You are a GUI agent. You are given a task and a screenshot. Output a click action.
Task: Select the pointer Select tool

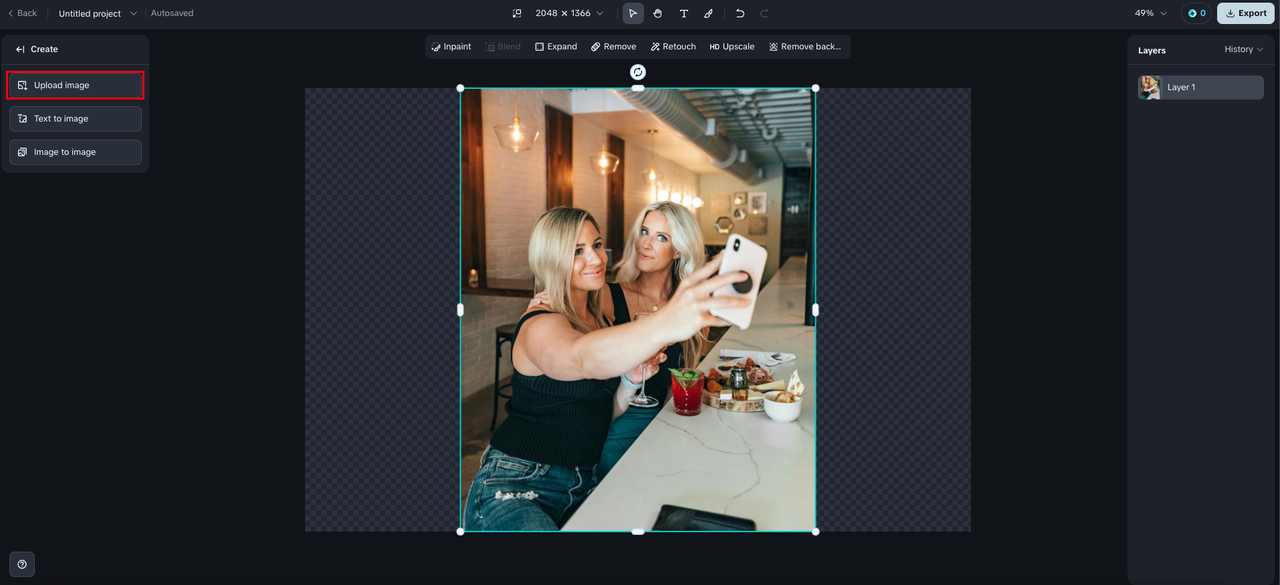point(633,13)
